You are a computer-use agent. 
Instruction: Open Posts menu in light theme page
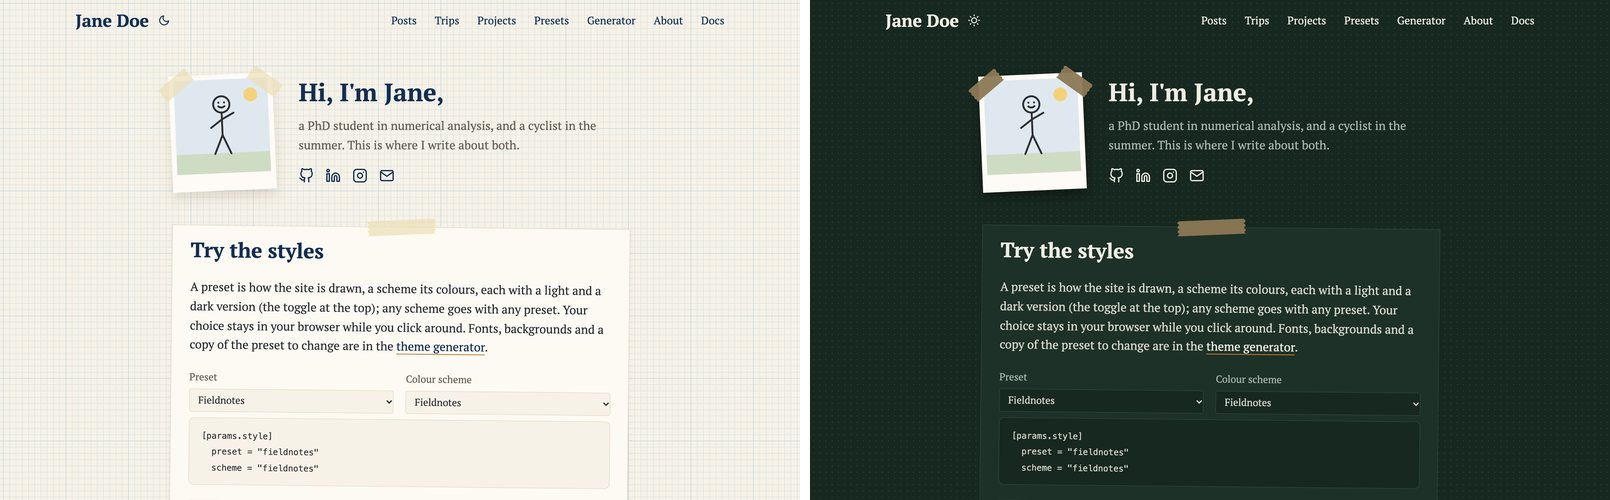pyautogui.click(x=404, y=20)
